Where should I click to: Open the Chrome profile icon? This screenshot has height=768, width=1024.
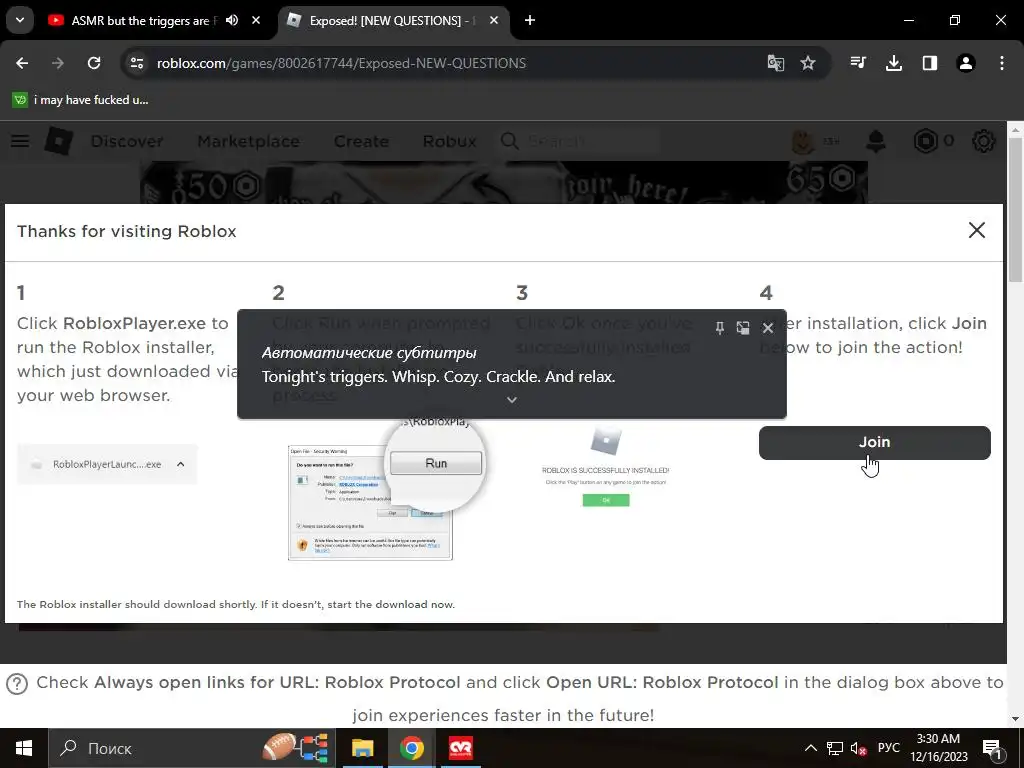(x=965, y=63)
